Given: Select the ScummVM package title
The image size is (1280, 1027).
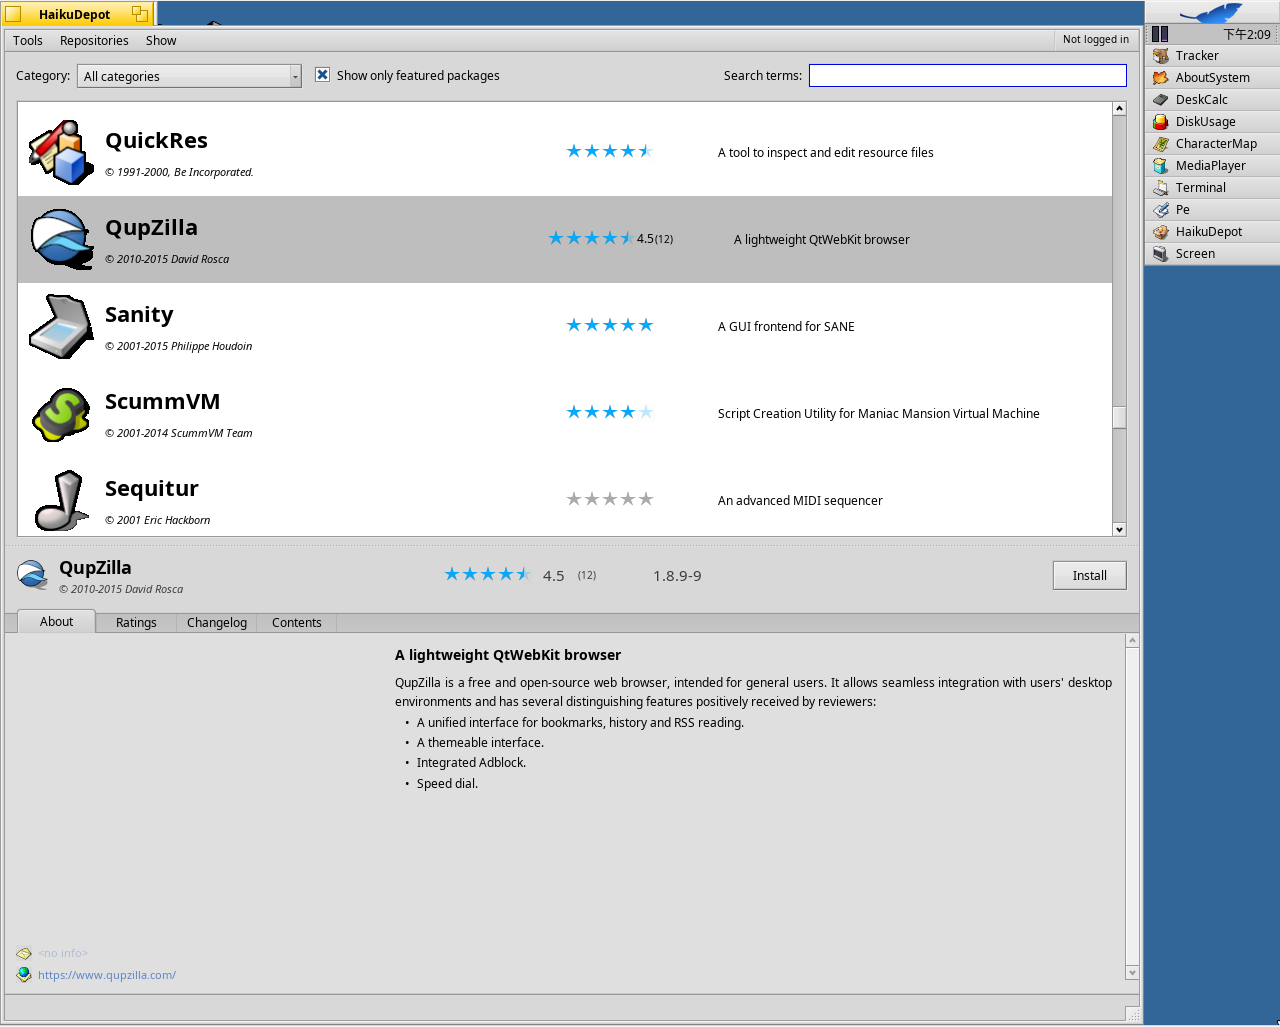Looking at the screenshot, I should pyautogui.click(x=162, y=402).
